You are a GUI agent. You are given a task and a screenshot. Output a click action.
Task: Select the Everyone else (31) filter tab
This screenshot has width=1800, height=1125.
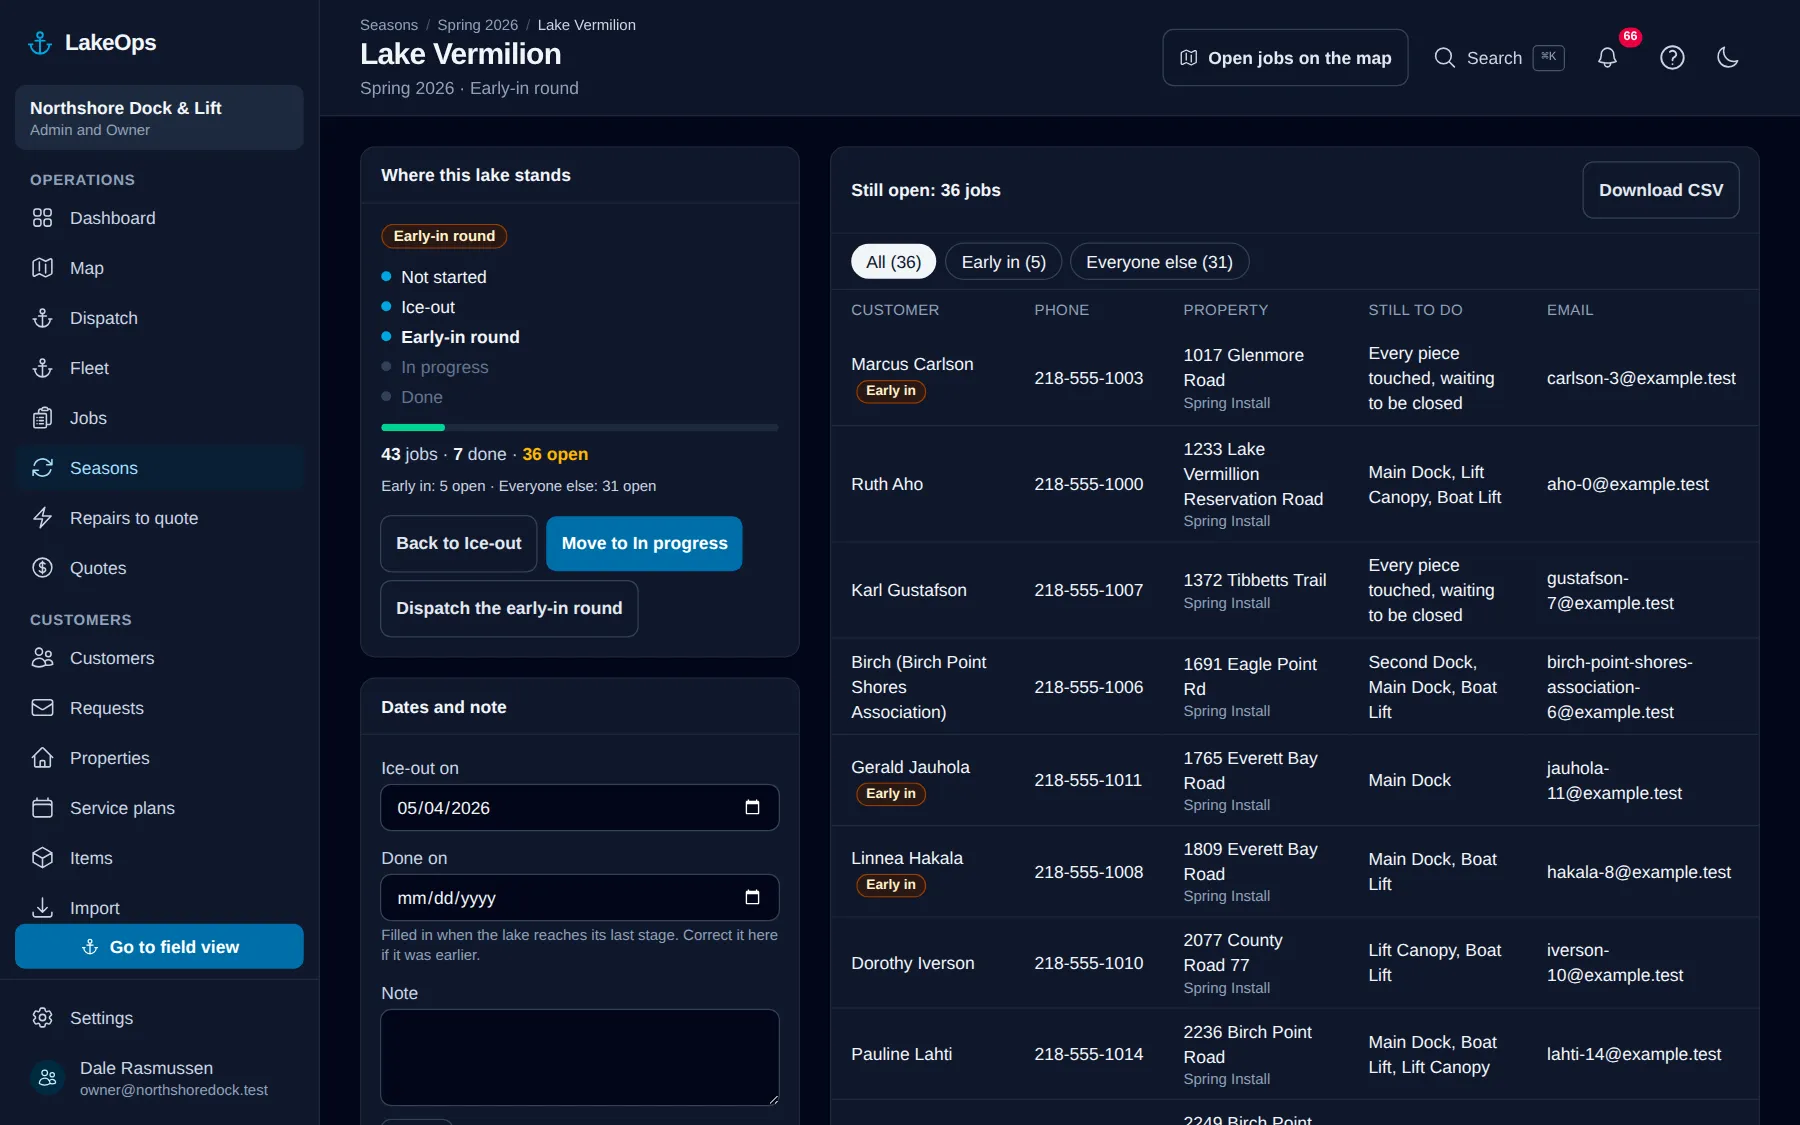[x=1159, y=262]
